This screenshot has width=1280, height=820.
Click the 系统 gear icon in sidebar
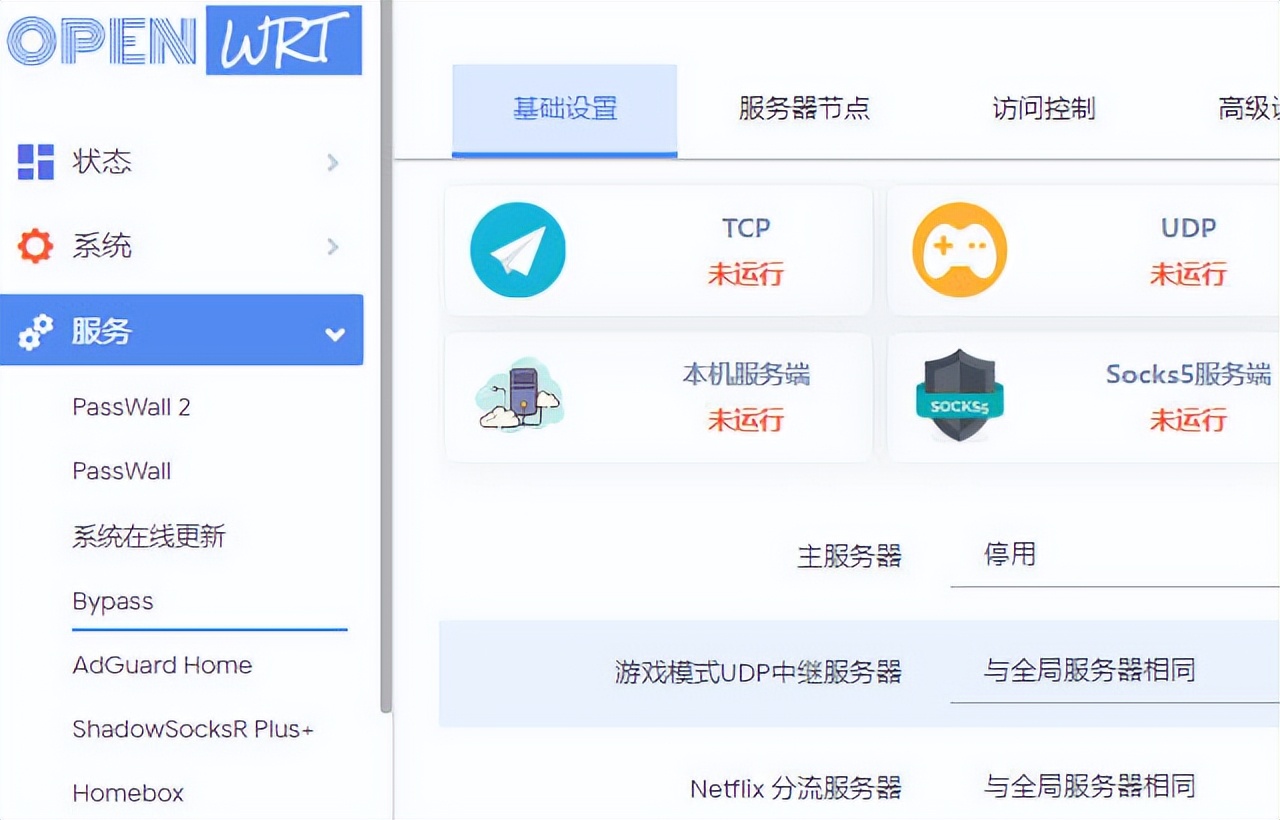coord(33,246)
